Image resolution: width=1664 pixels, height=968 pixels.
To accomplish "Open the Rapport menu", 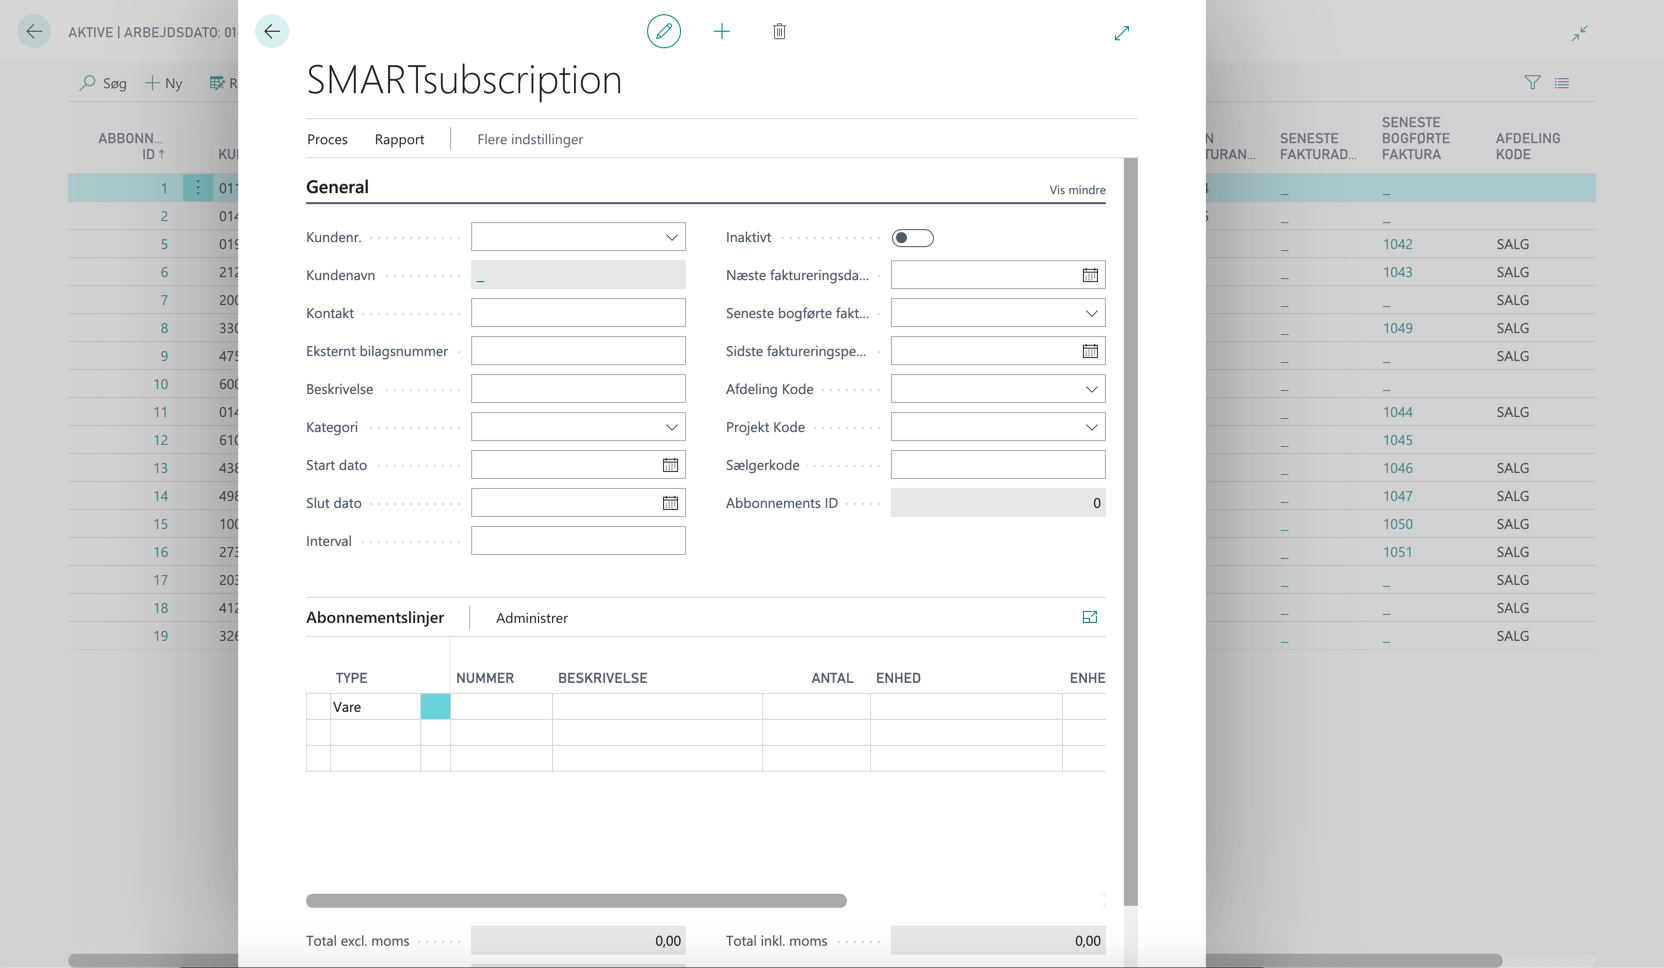I will (399, 139).
